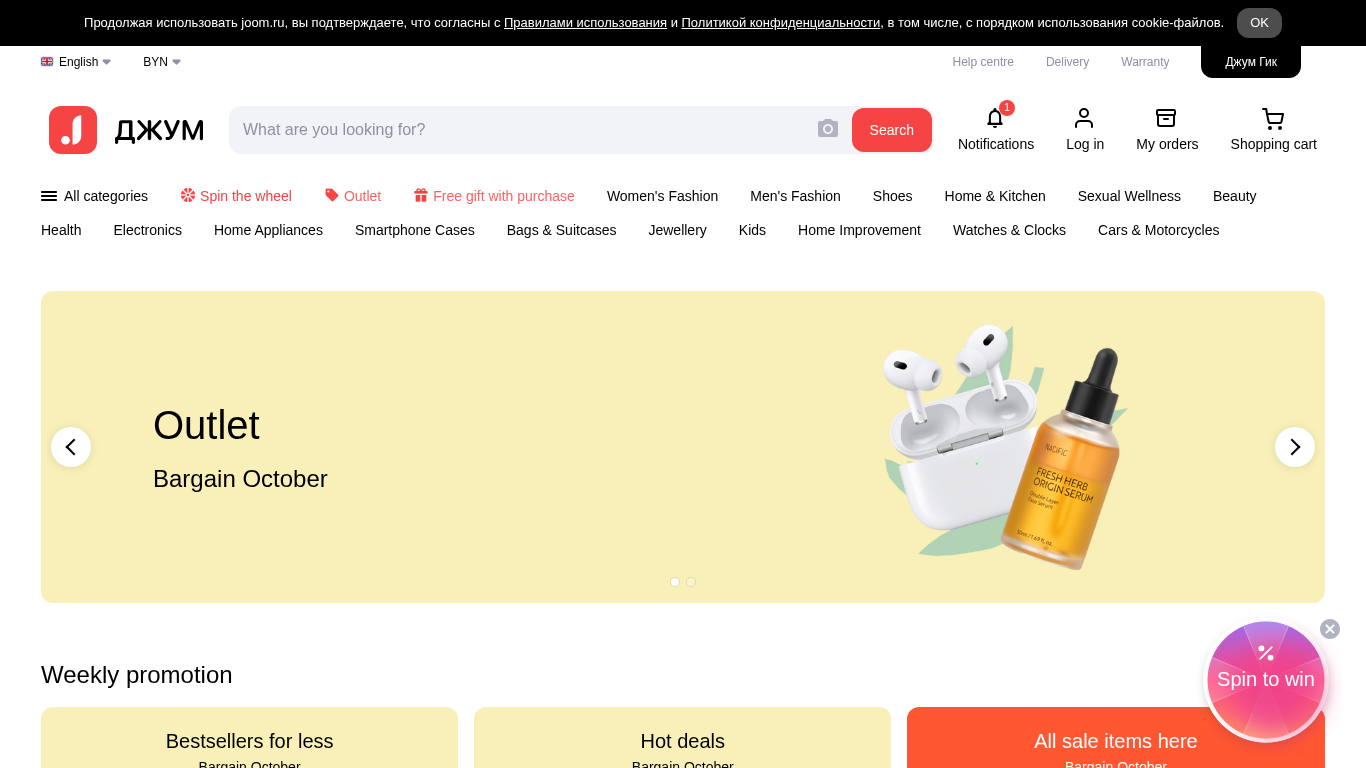Viewport: 1366px width, 768px height.
Task: Click the Log in person icon
Action: pyautogui.click(x=1084, y=119)
